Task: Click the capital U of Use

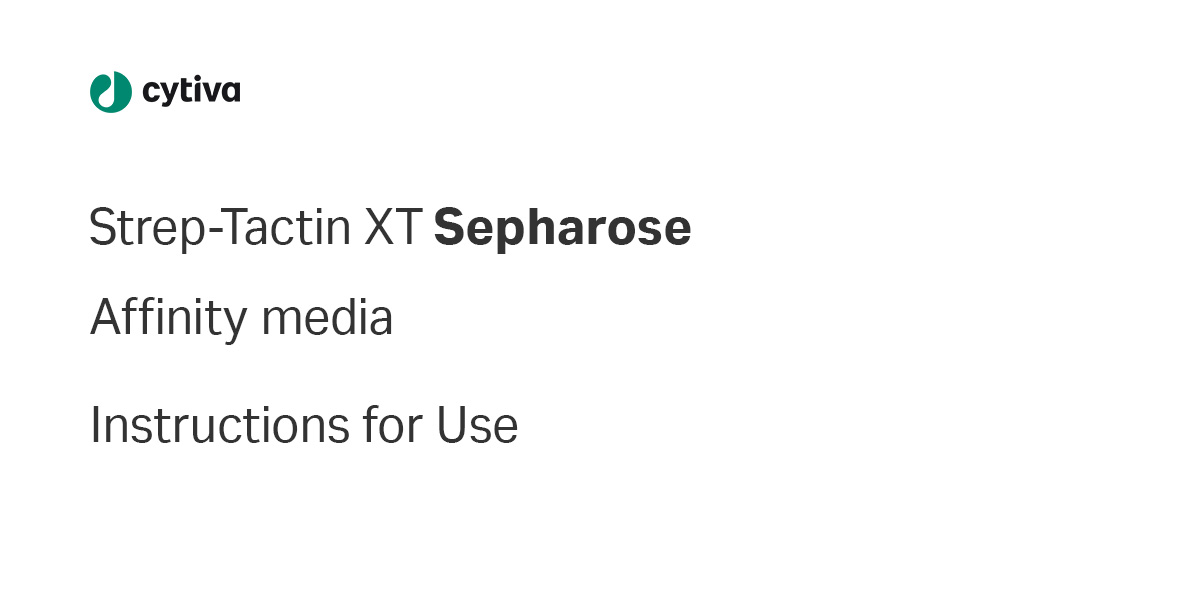Action: click(x=453, y=425)
